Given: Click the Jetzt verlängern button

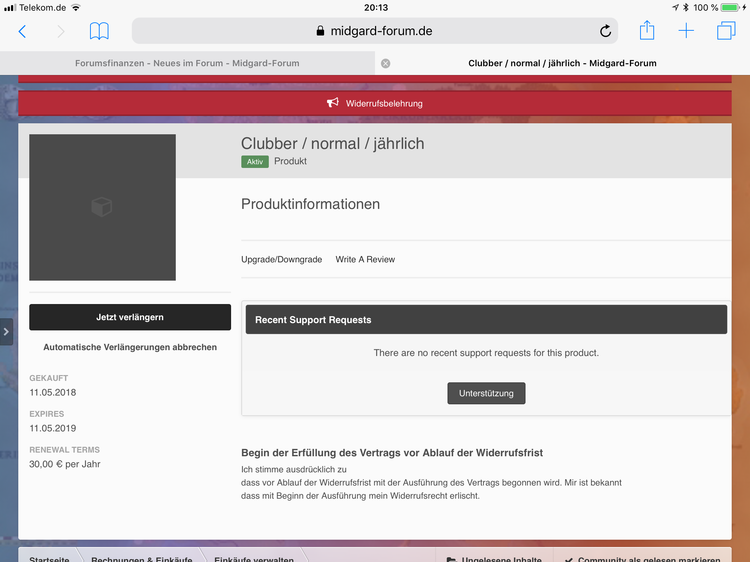Looking at the screenshot, I should [130, 317].
